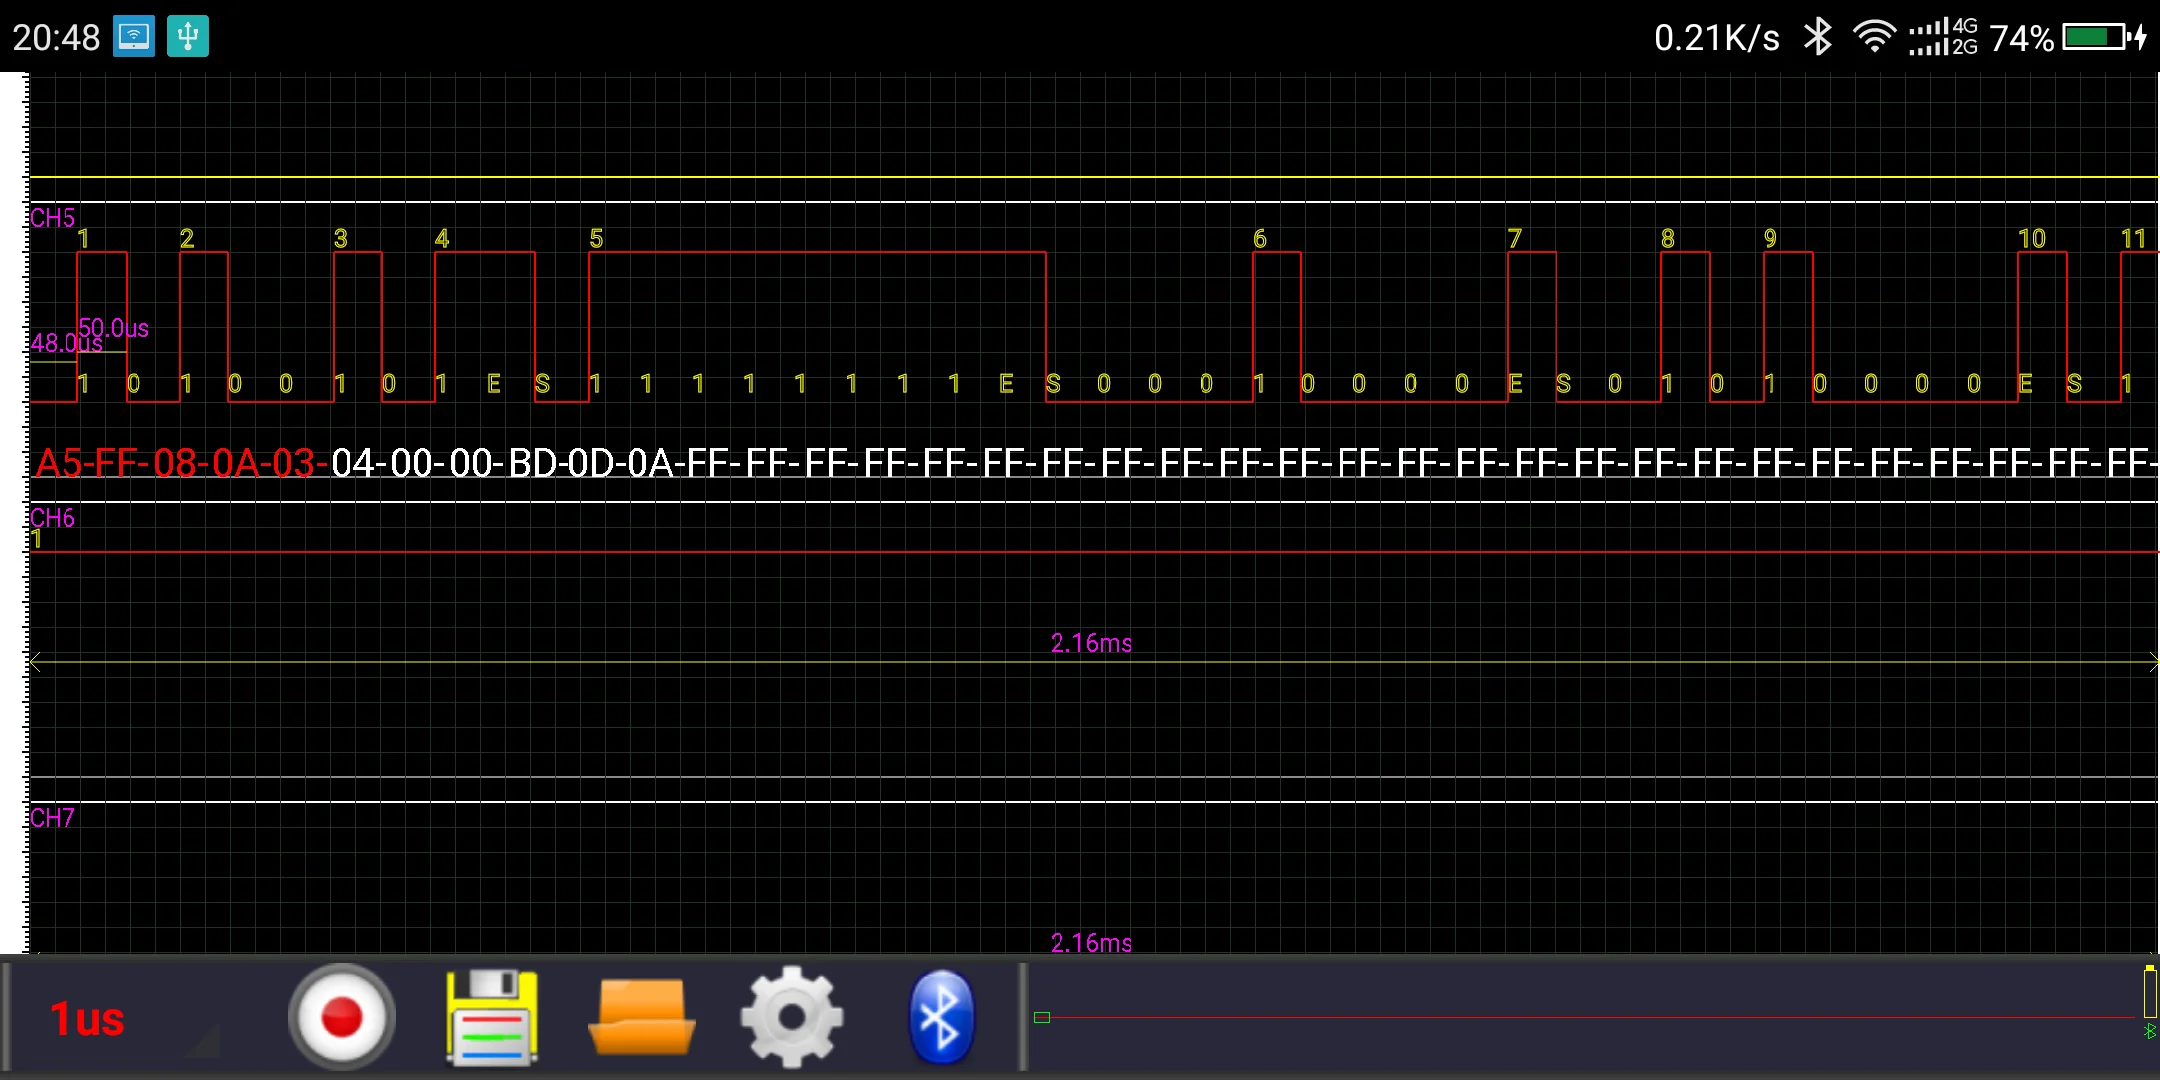Open a saved capture via folder icon
The width and height of the screenshot is (2160, 1080).
[x=641, y=1017]
